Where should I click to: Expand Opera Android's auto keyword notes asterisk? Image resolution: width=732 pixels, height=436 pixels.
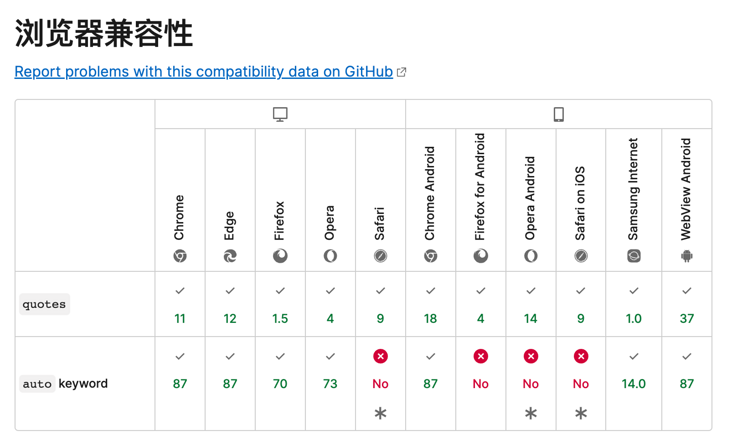tap(531, 413)
